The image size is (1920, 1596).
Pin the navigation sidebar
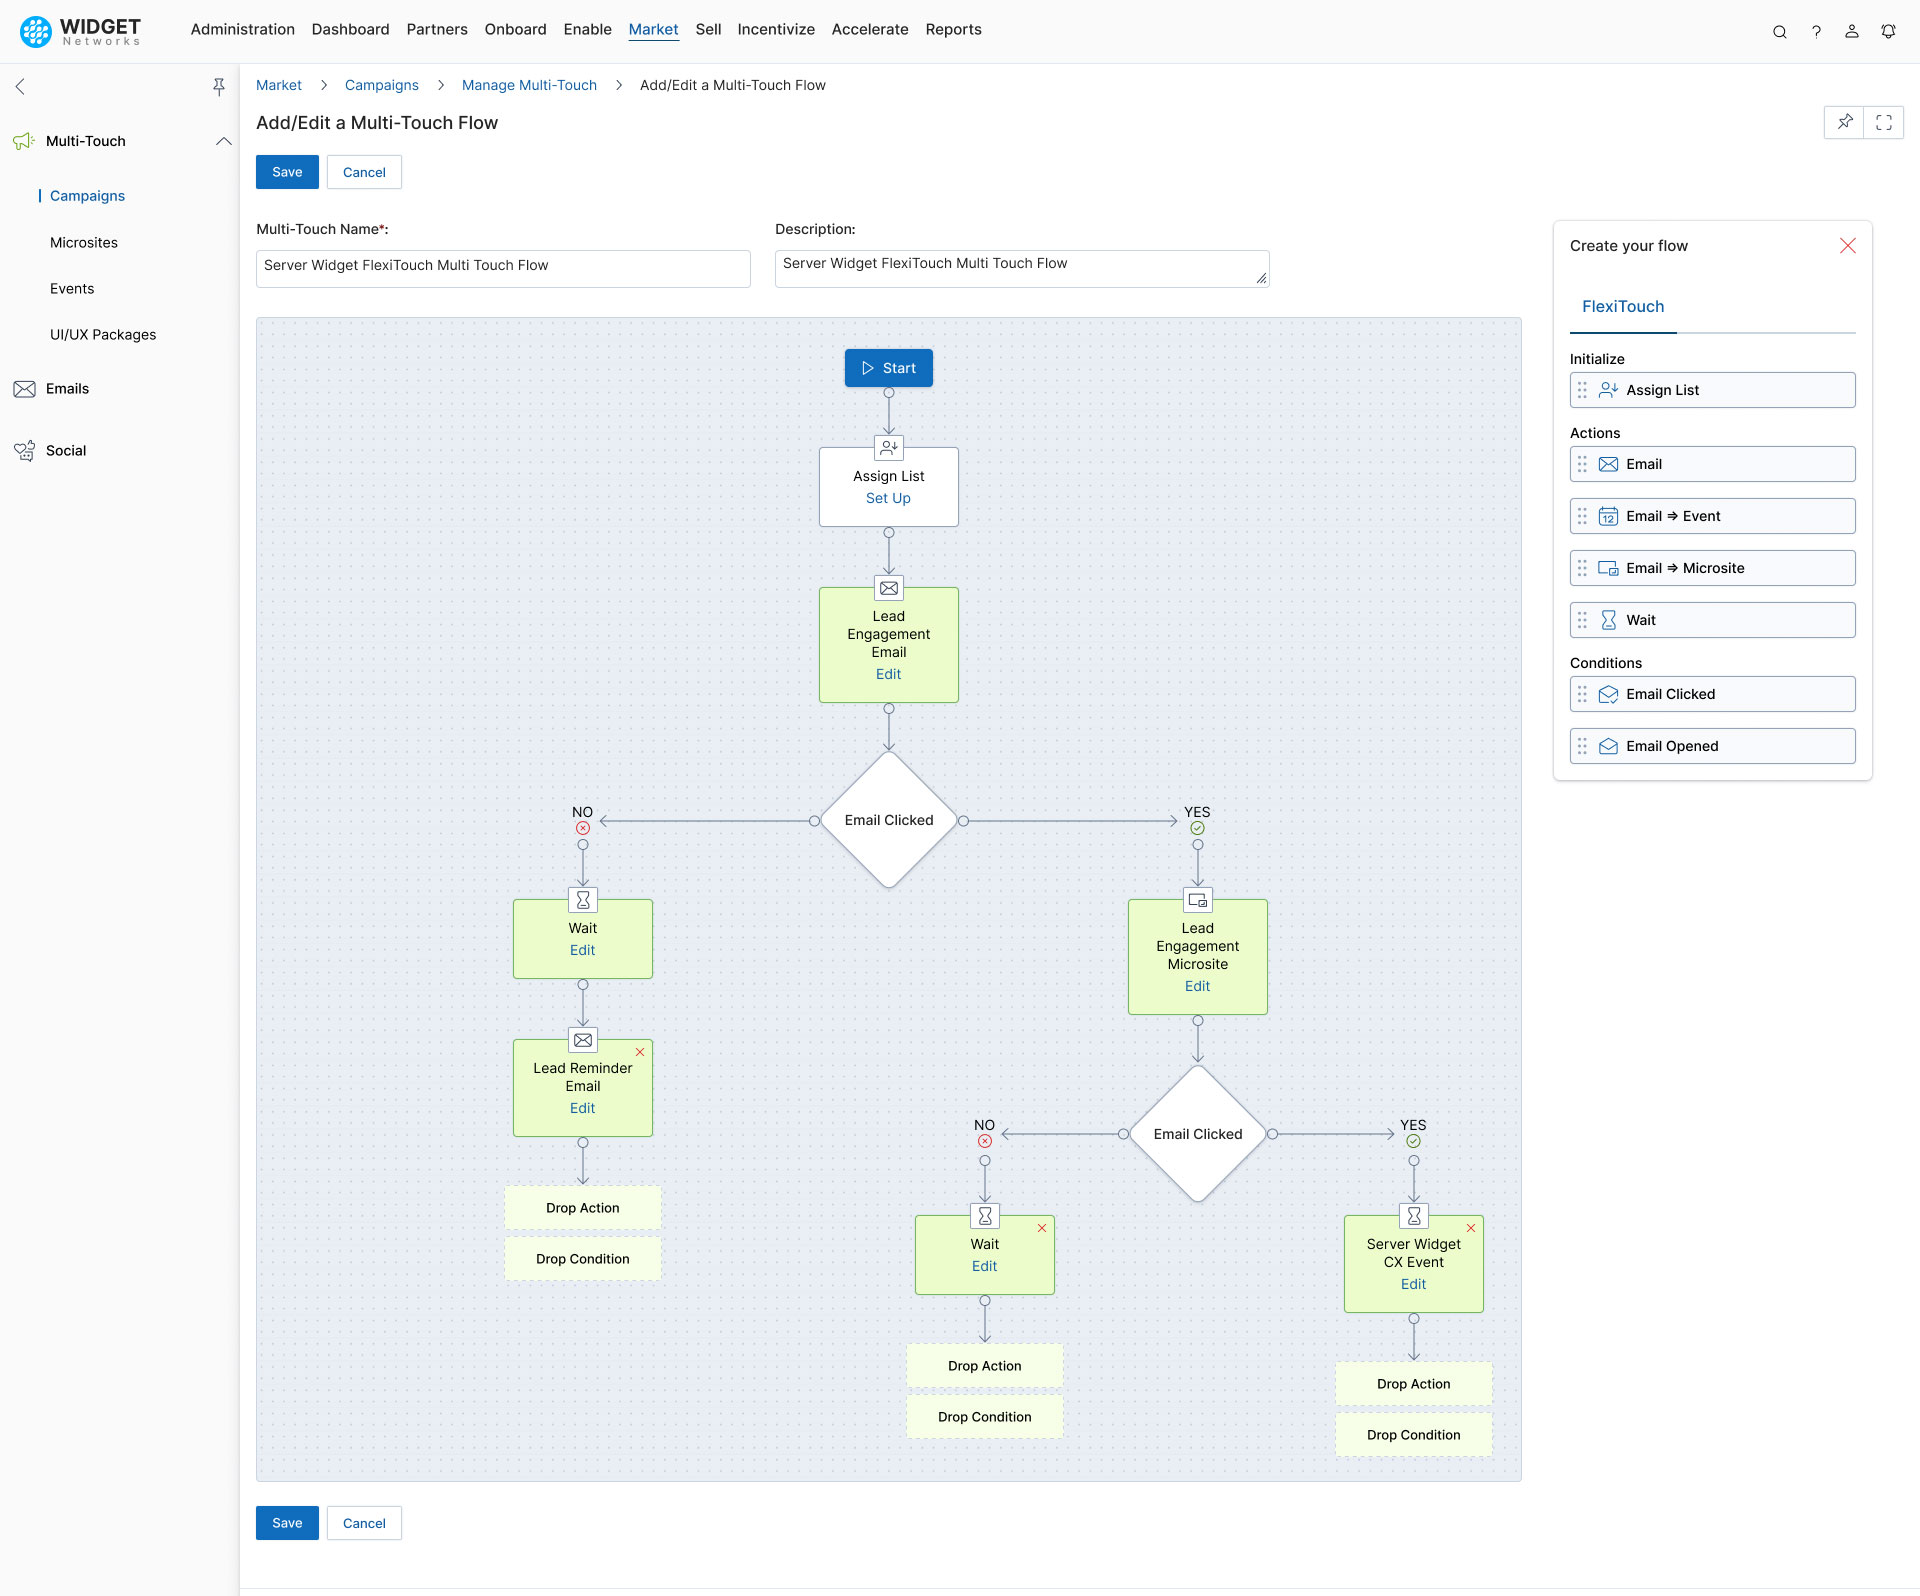pyautogui.click(x=219, y=87)
